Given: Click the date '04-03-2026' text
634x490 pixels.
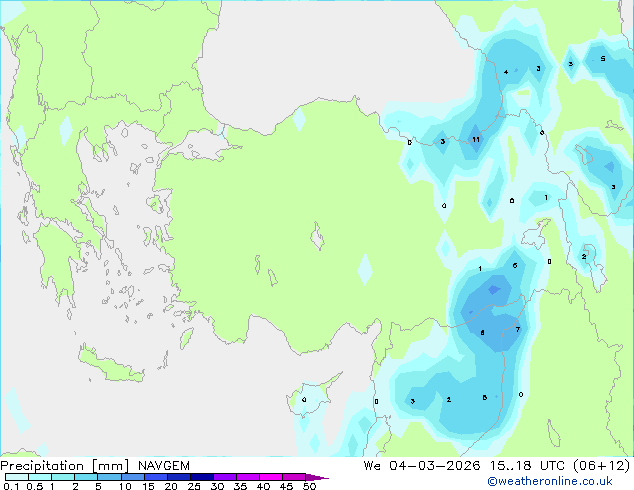Looking at the screenshot, I should [435, 466].
